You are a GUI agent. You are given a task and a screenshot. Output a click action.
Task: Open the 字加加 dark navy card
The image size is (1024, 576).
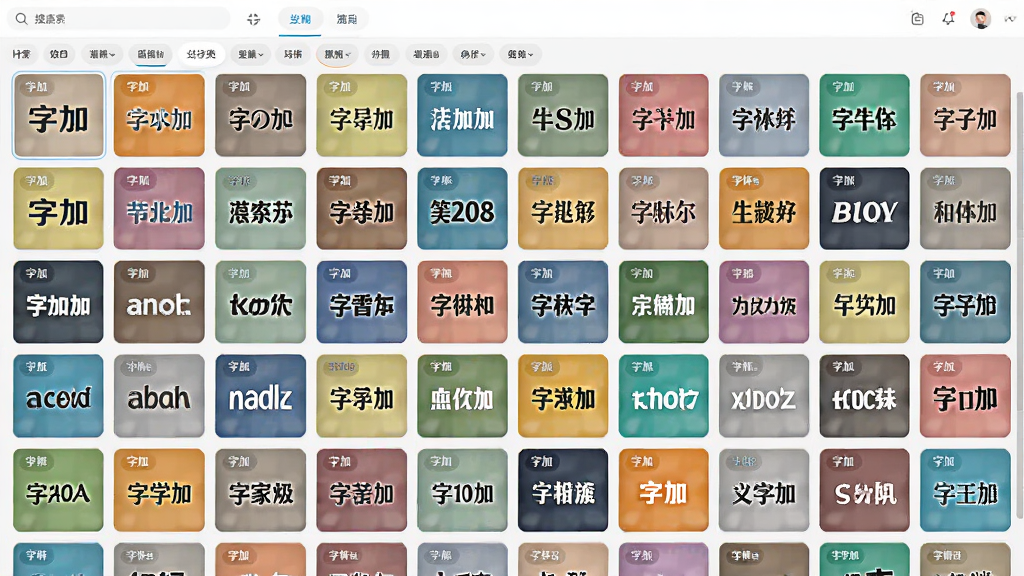[58, 302]
